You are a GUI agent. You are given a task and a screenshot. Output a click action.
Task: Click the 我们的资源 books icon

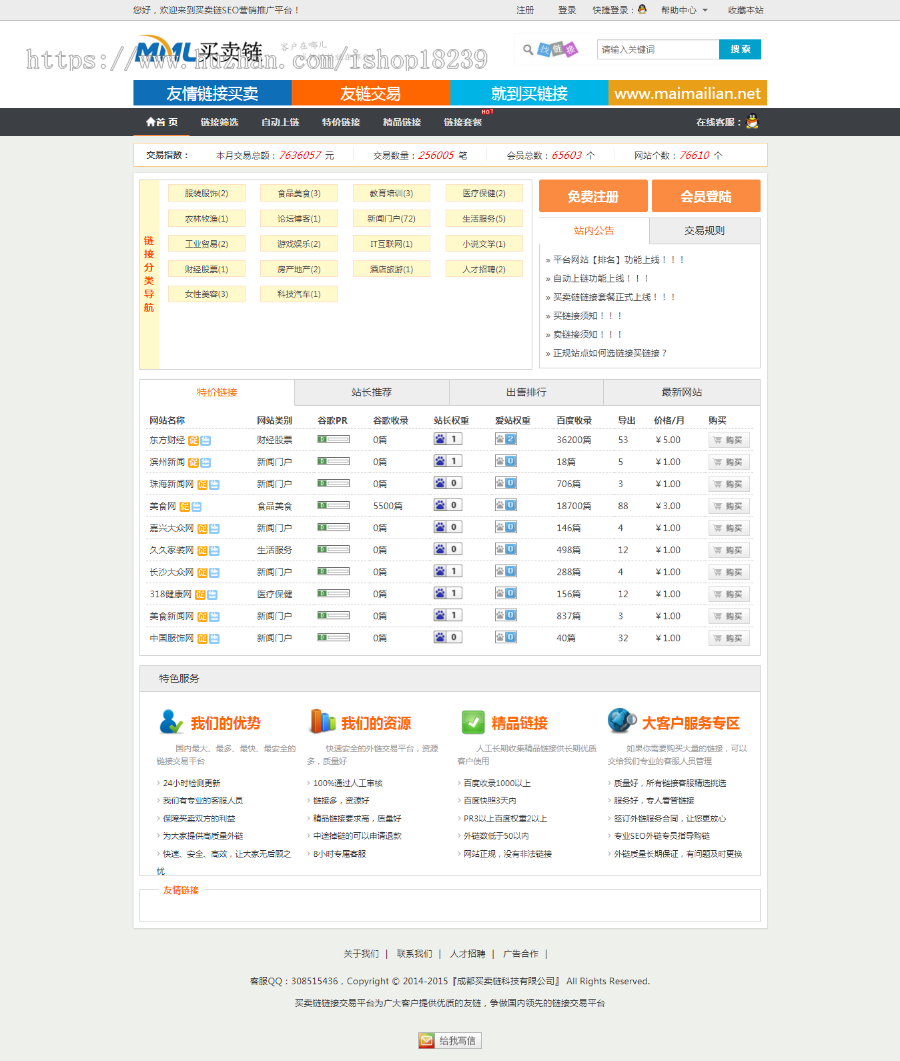(322, 721)
